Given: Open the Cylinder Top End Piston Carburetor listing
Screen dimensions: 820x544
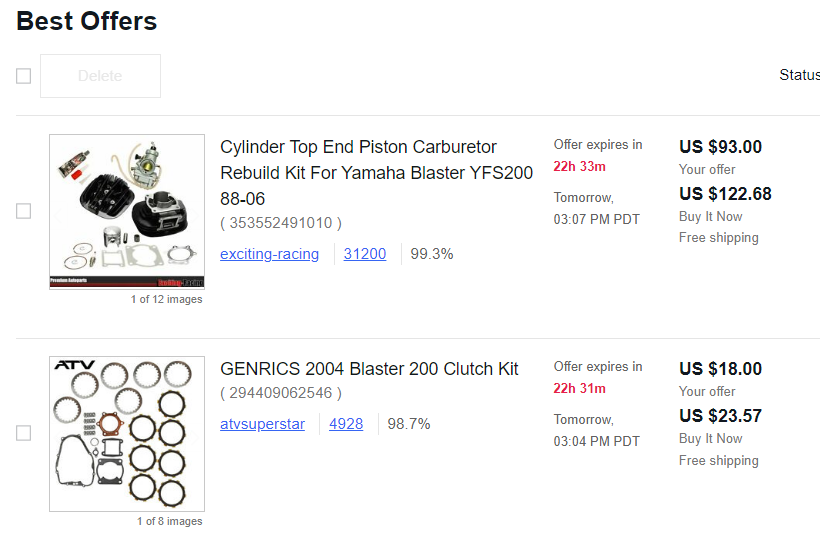Looking at the screenshot, I should coord(377,173).
